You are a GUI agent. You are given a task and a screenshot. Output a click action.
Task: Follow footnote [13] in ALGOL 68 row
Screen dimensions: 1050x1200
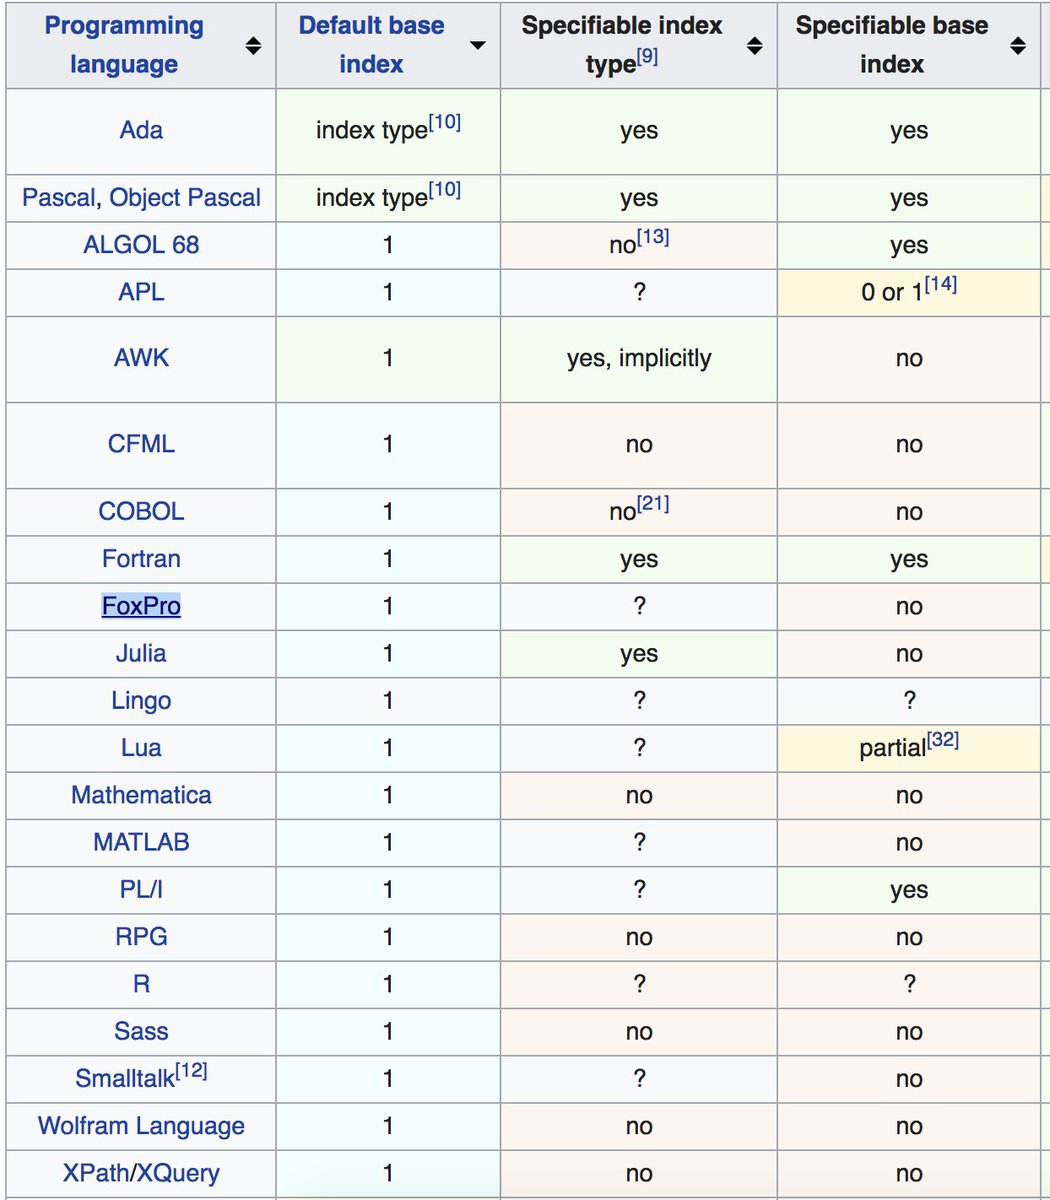click(653, 237)
